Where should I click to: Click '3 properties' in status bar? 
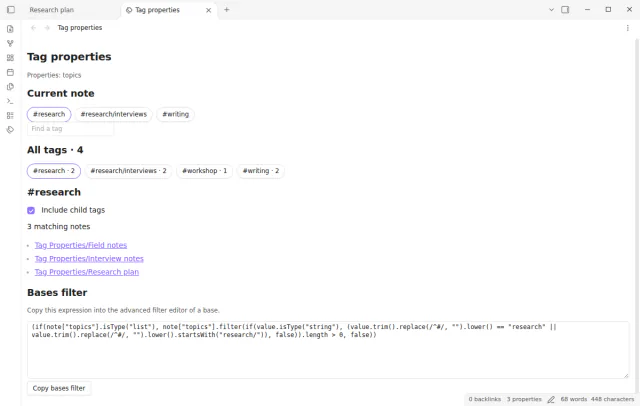click(524, 399)
